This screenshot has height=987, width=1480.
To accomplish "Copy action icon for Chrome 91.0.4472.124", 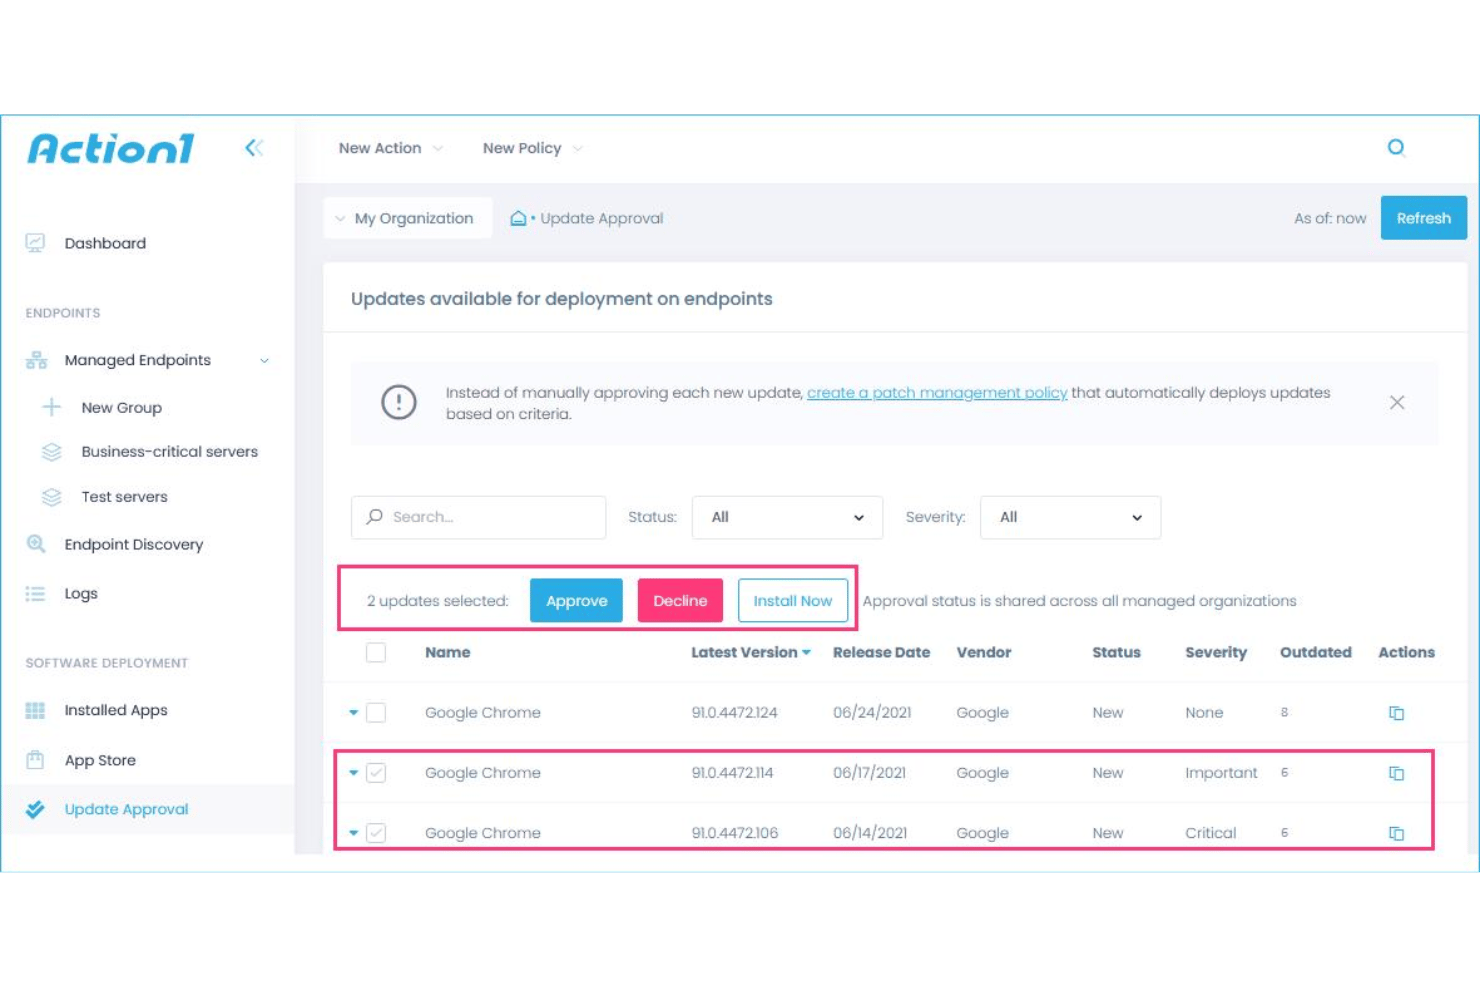I will click(1396, 713).
